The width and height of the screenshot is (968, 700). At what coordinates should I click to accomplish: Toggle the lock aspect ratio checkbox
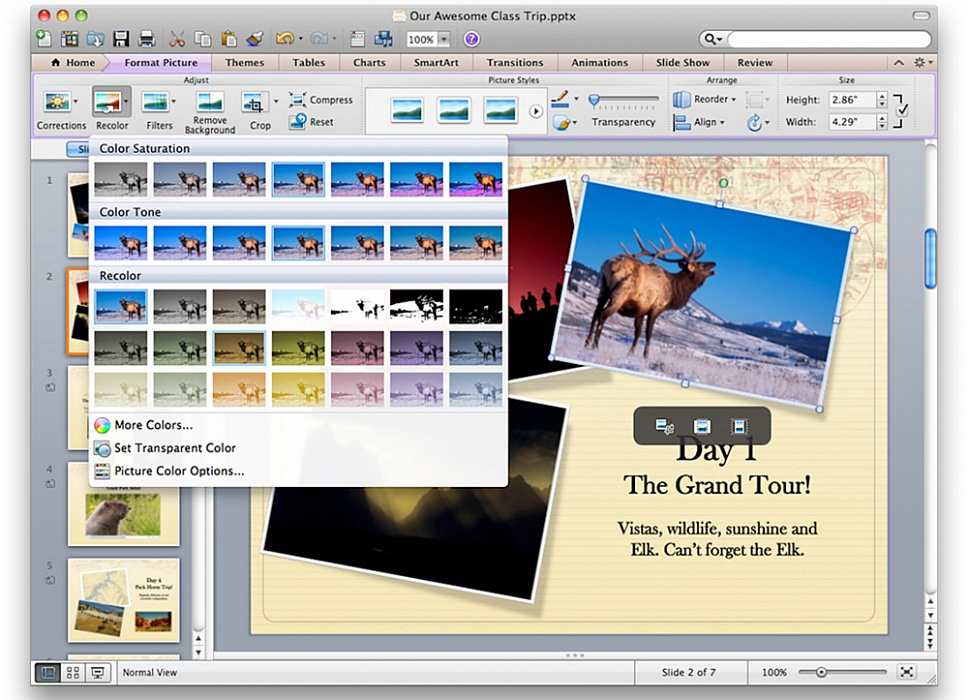(x=902, y=110)
